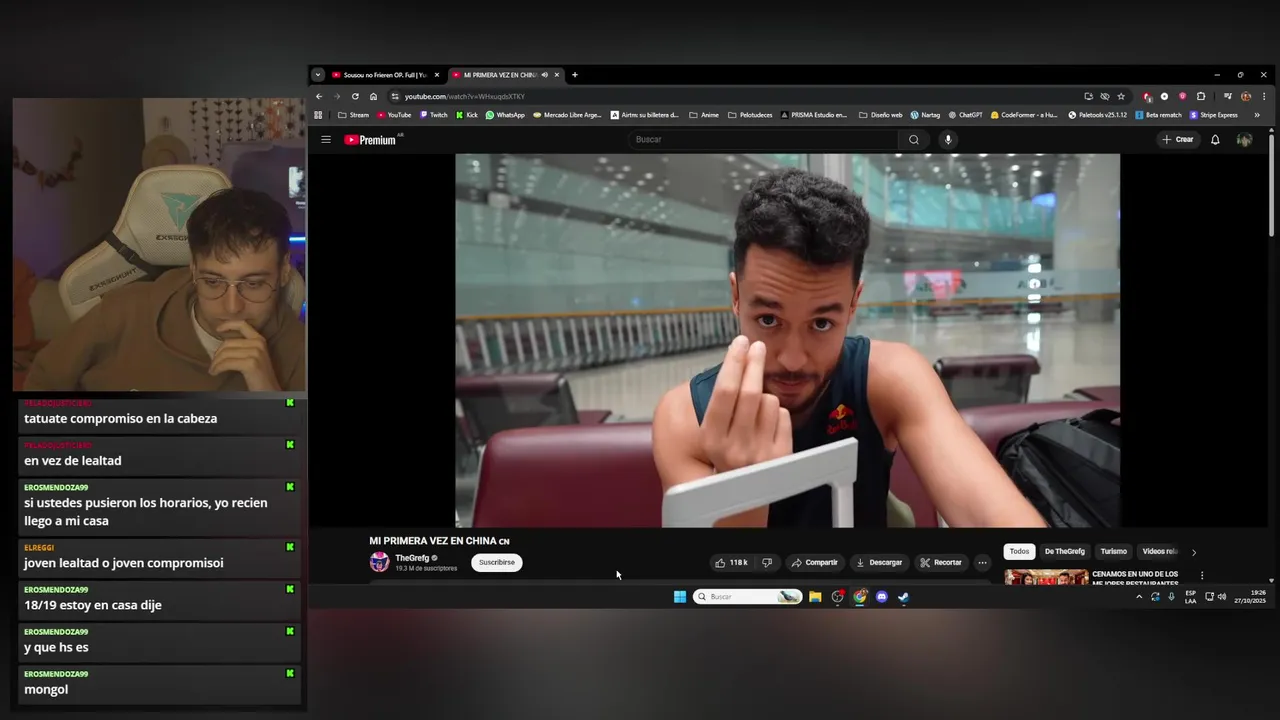The height and width of the screenshot is (720, 1280).
Task: Open the ChatGPT bookmark
Action: [965, 115]
